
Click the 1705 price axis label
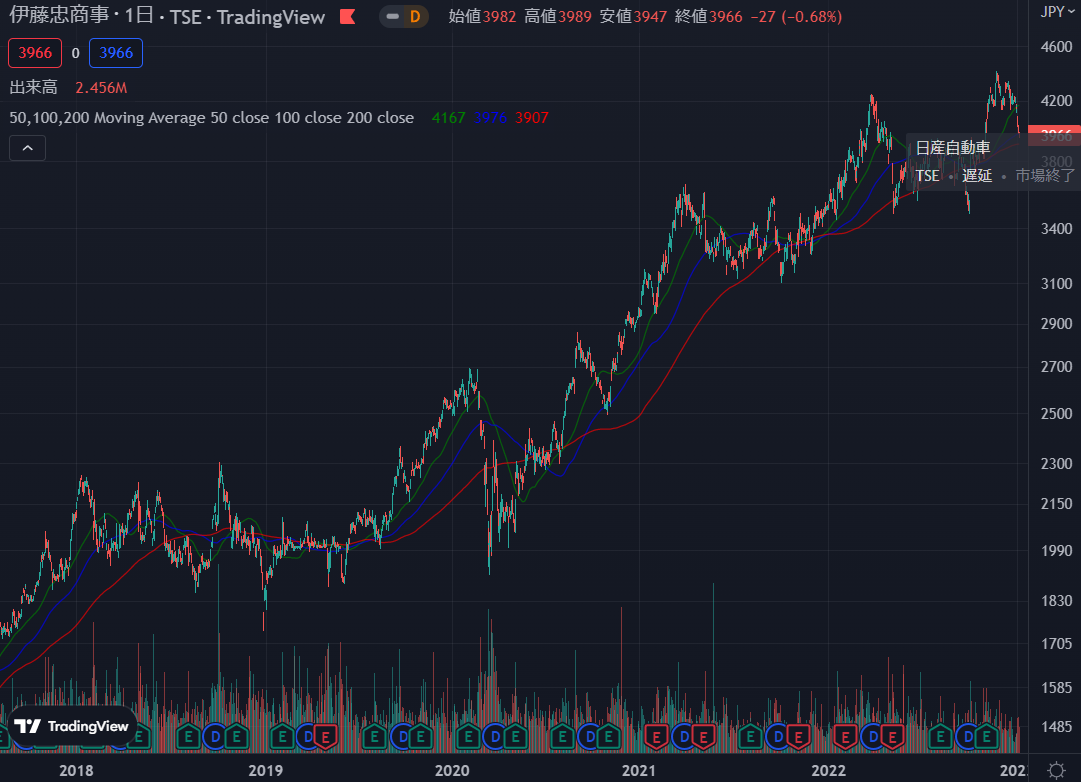[x=1056, y=643]
